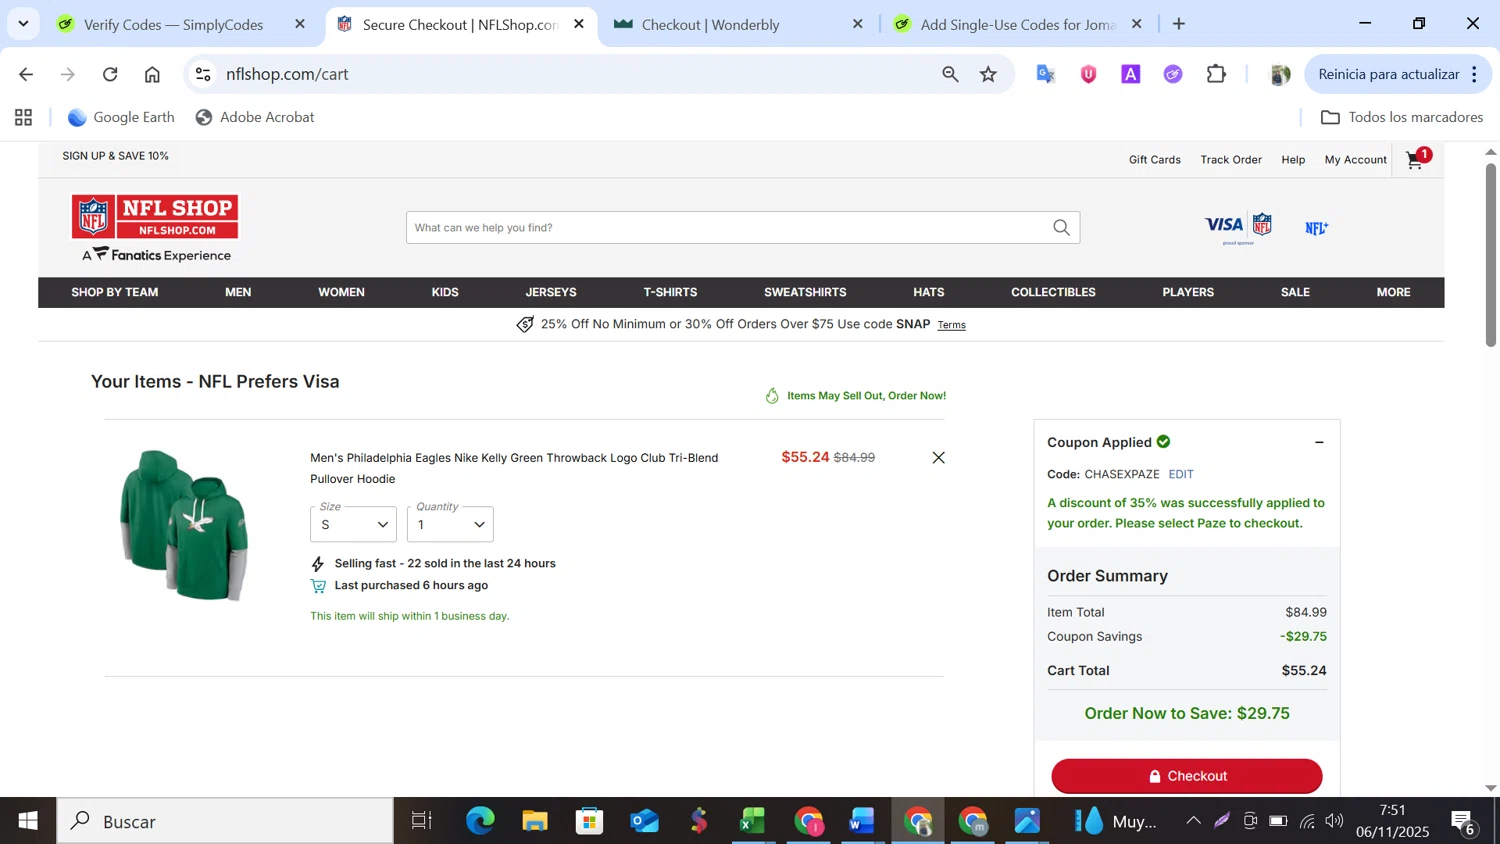Open the HATS navigation menu

point(928,292)
